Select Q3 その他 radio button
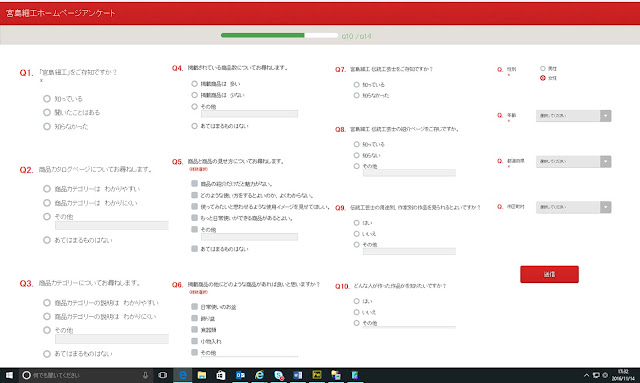The image size is (640, 383). (x=47, y=330)
